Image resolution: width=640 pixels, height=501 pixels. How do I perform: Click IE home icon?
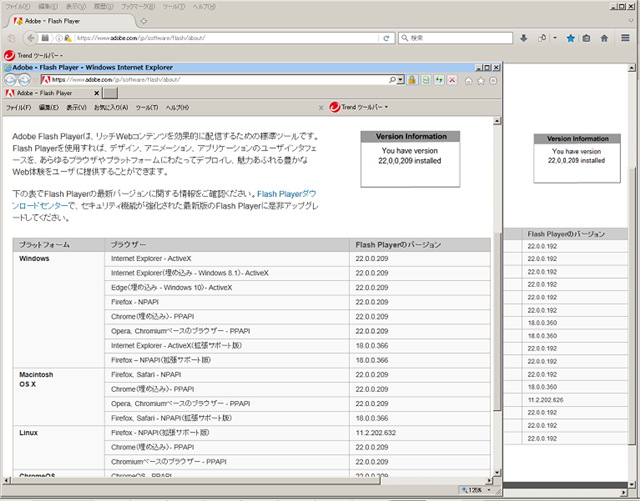(x=469, y=81)
